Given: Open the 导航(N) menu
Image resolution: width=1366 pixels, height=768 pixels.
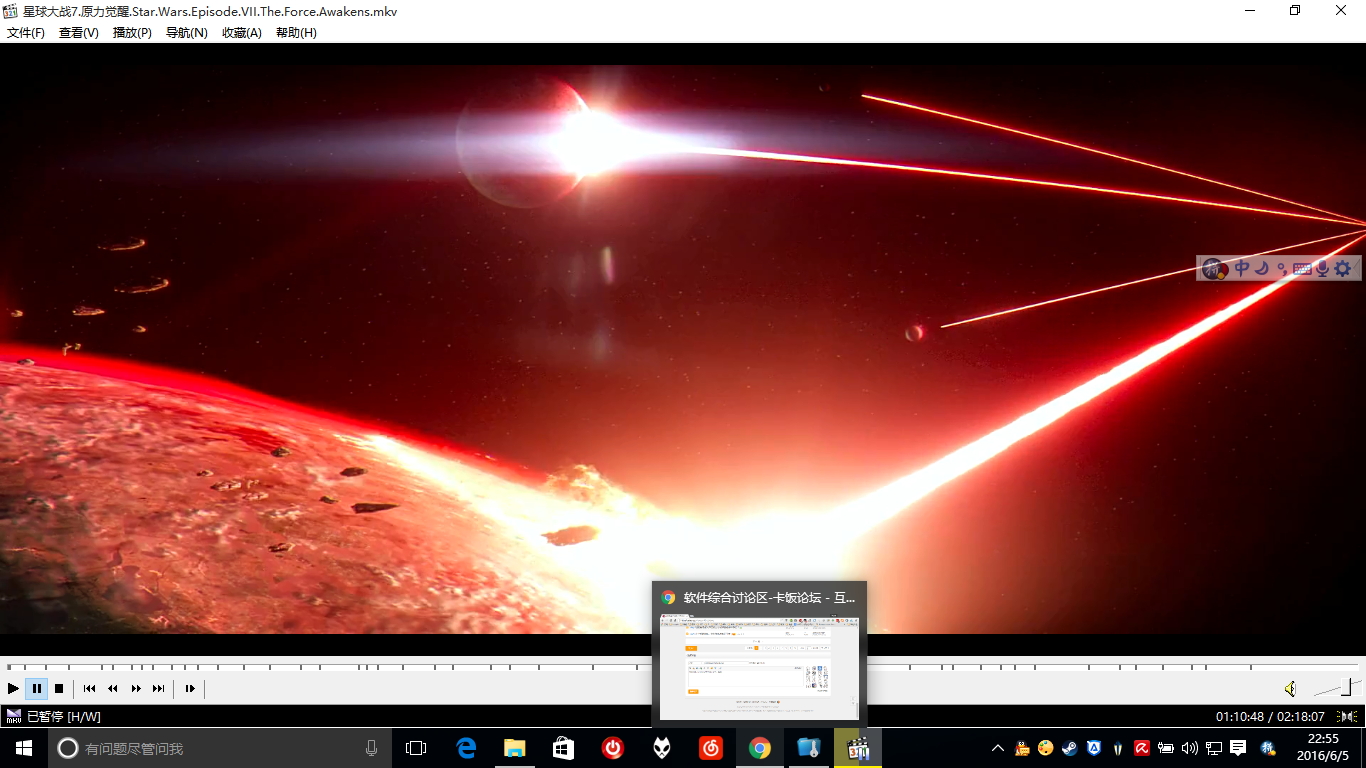Looking at the screenshot, I should [186, 32].
